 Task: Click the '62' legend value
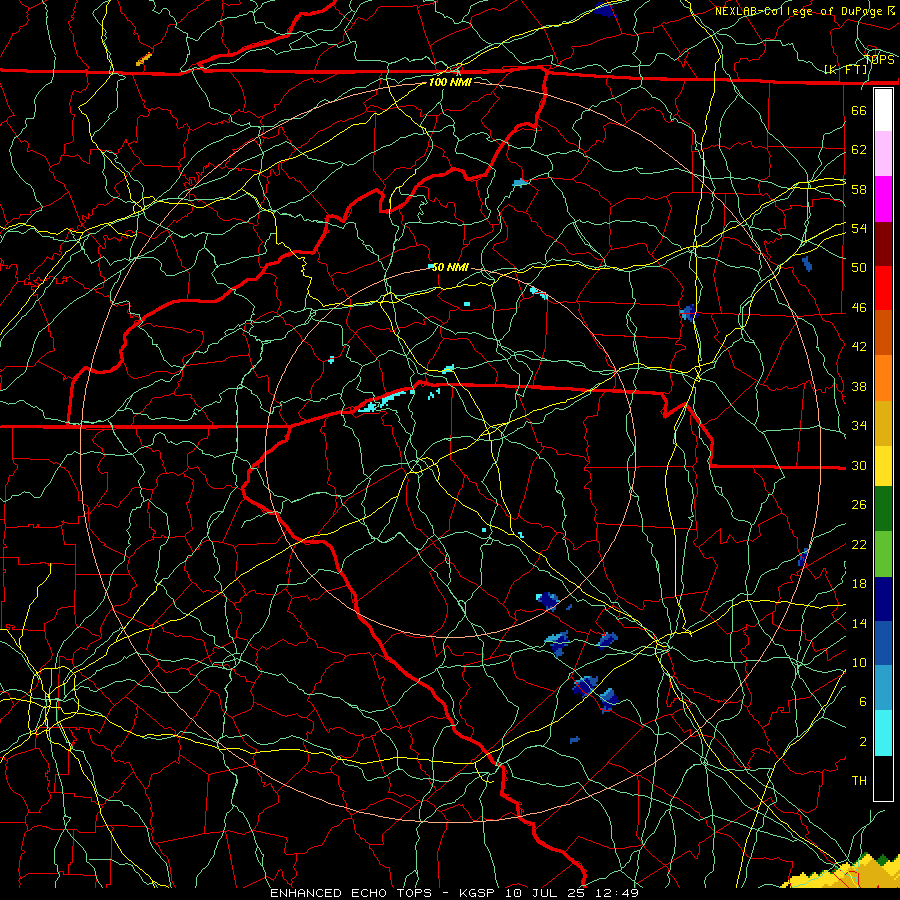coord(859,150)
